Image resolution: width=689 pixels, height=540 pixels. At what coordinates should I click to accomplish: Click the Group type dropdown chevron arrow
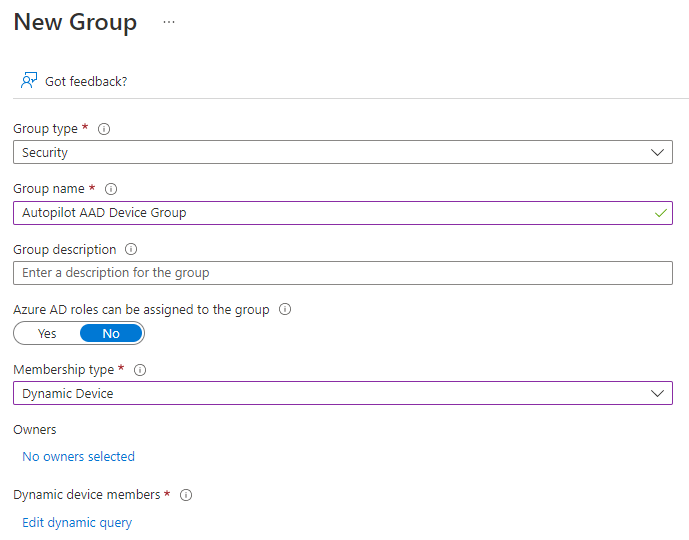(x=657, y=152)
